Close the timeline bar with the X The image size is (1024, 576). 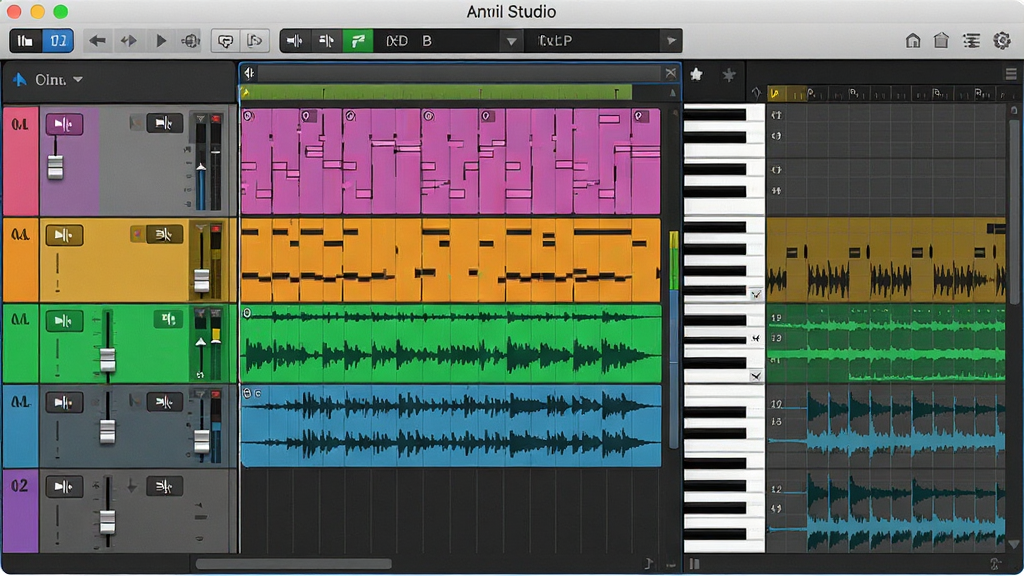pos(671,72)
